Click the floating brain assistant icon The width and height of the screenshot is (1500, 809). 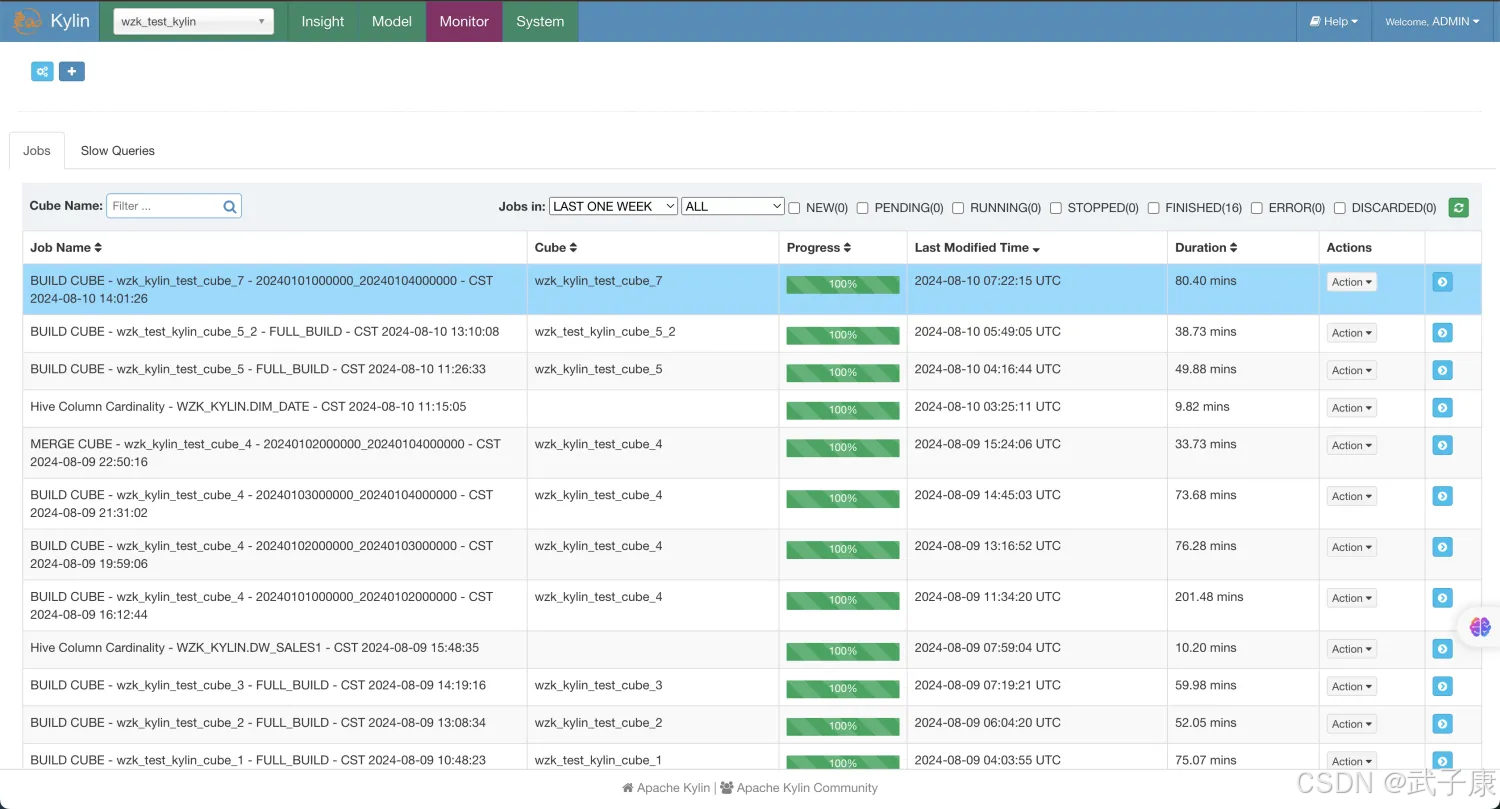pyautogui.click(x=1480, y=627)
